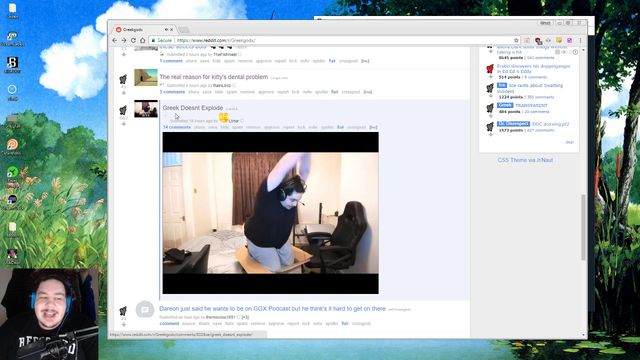This screenshot has width=640, height=360.
Task: Click 'lock' under Greek Doesnt Explode
Action: pyautogui.click(x=301, y=127)
